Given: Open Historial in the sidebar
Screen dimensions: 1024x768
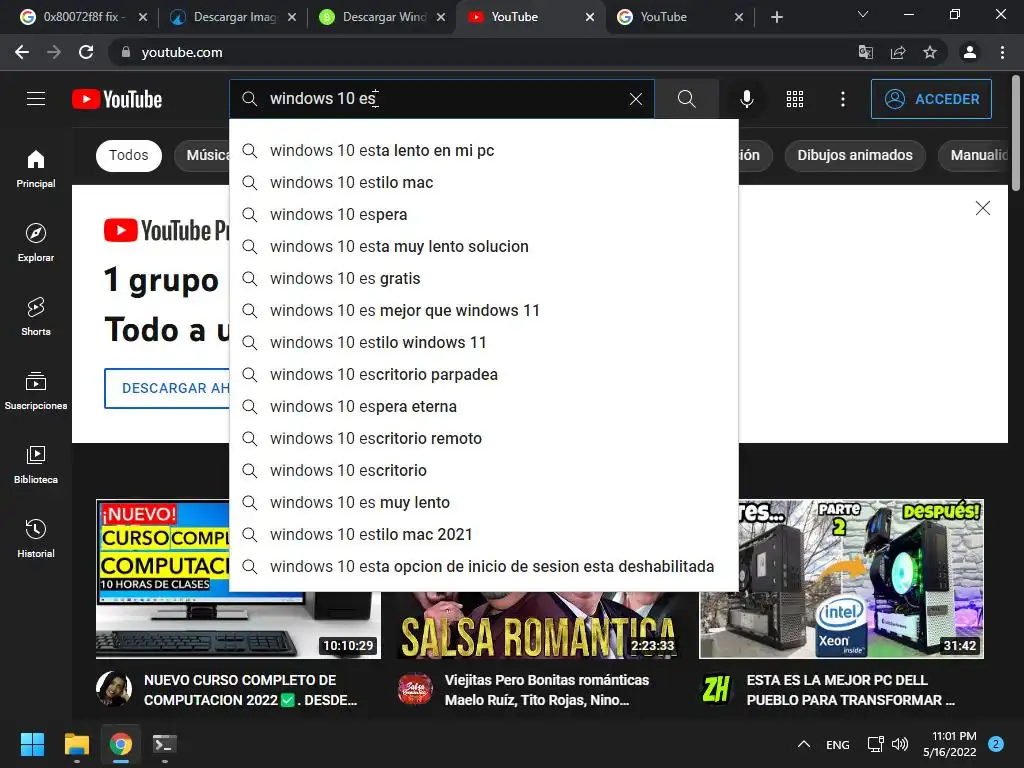Looking at the screenshot, I should 36,538.
